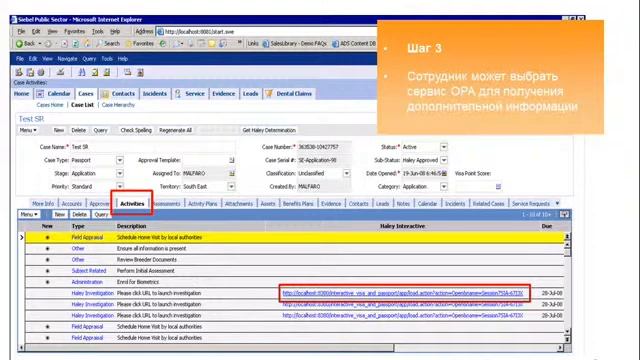Click Query in the activities list toolbar
The width and height of the screenshot is (640, 360).
coord(101,214)
